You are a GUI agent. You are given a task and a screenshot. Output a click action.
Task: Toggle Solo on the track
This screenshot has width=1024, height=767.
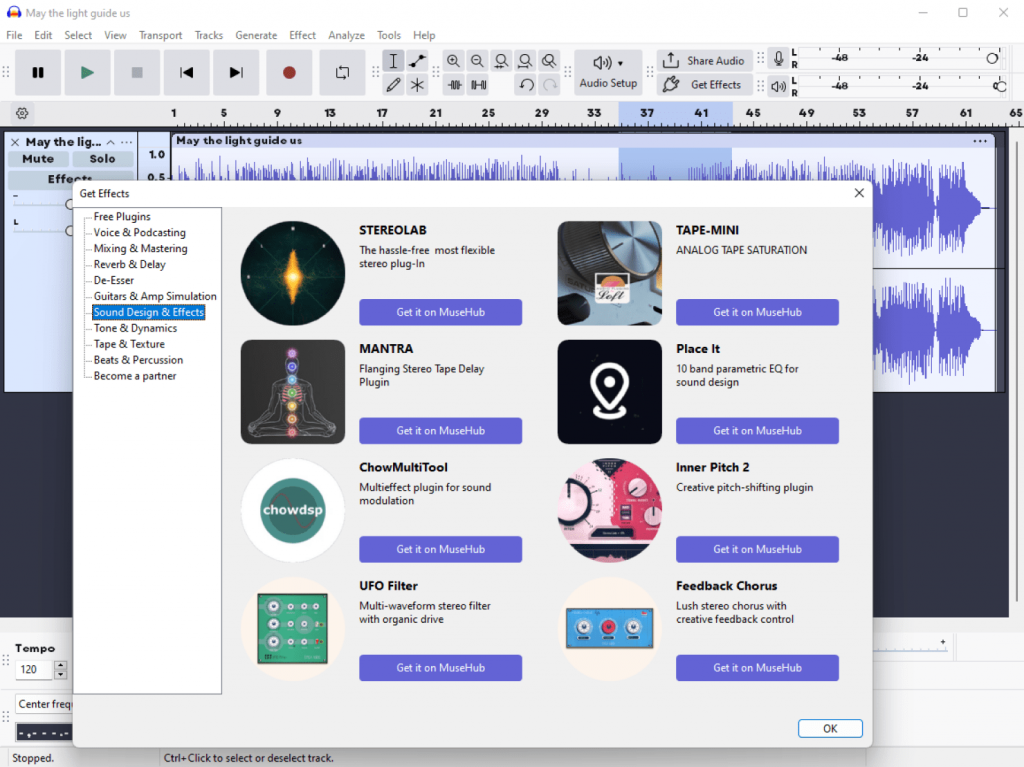(x=102, y=159)
